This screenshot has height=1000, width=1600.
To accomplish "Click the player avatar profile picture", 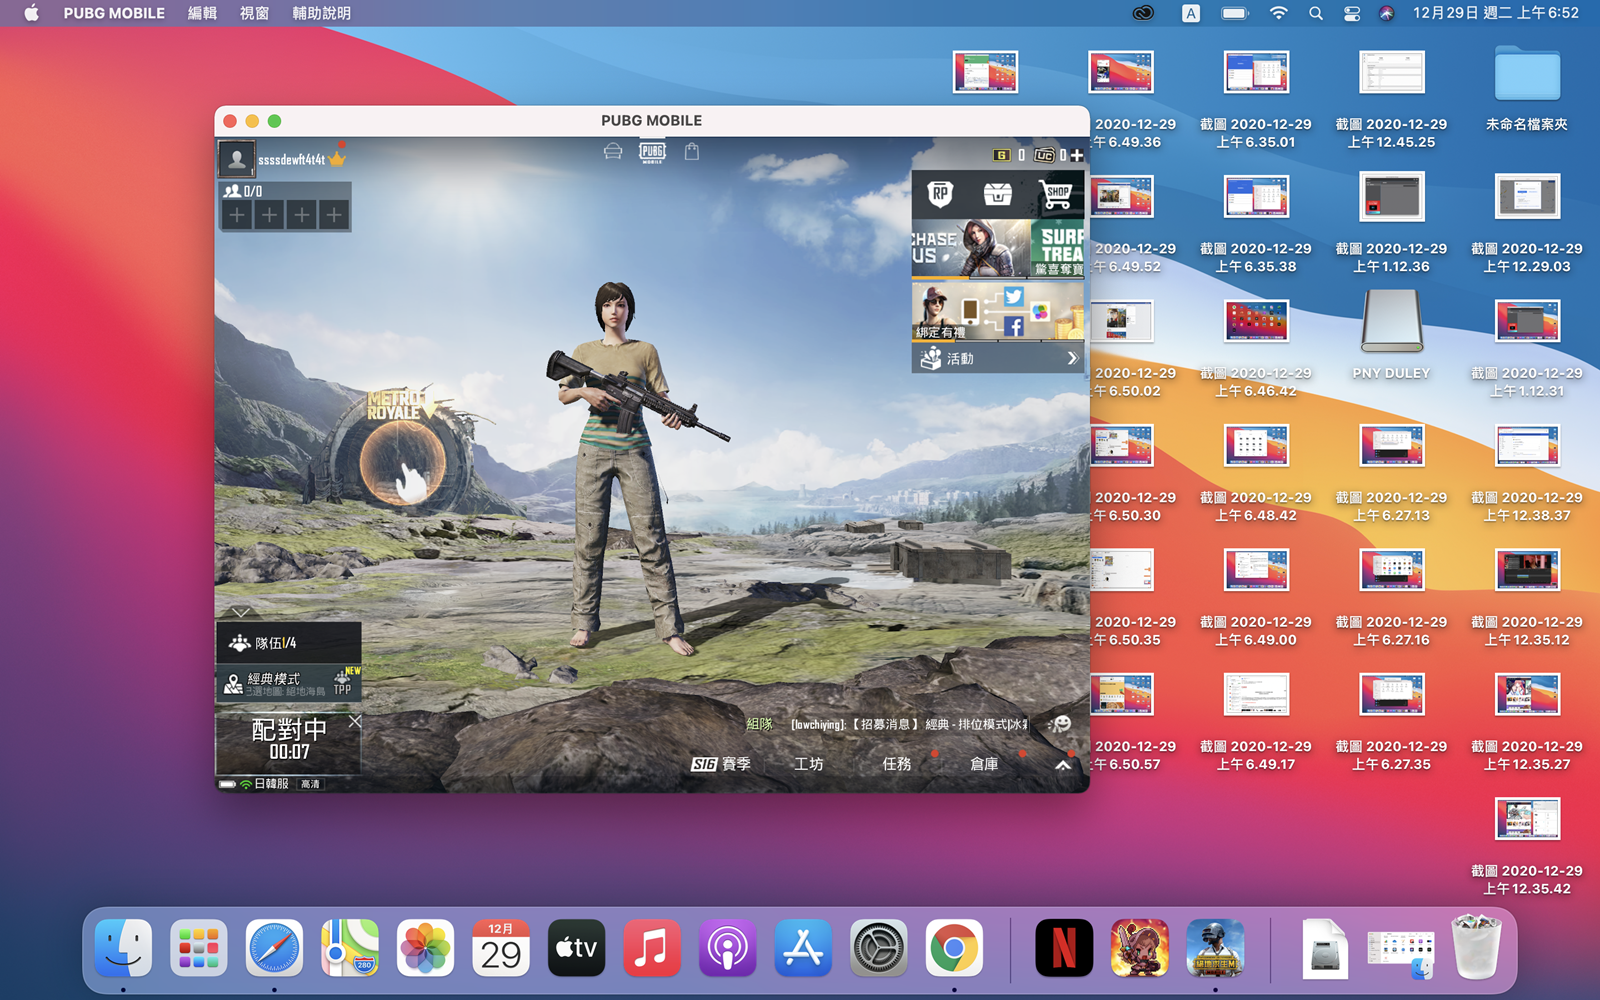I will click(237, 159).
